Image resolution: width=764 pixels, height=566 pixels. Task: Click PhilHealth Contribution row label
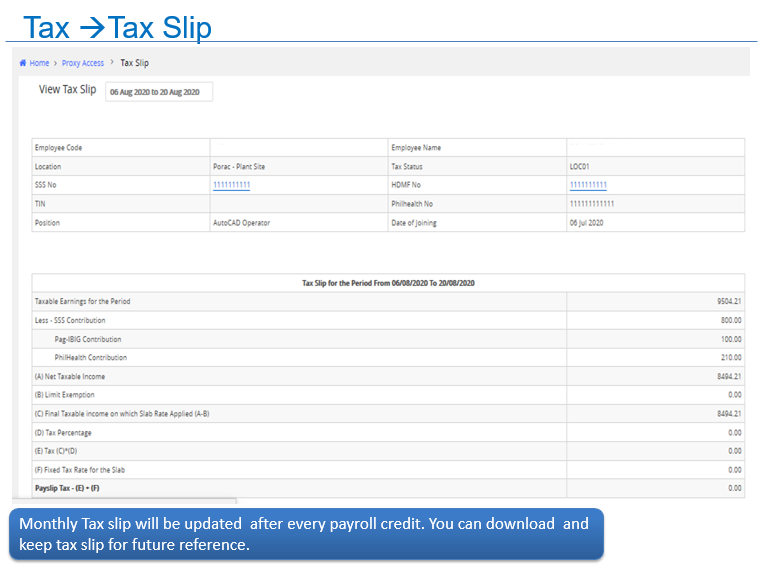click(91, 358)
